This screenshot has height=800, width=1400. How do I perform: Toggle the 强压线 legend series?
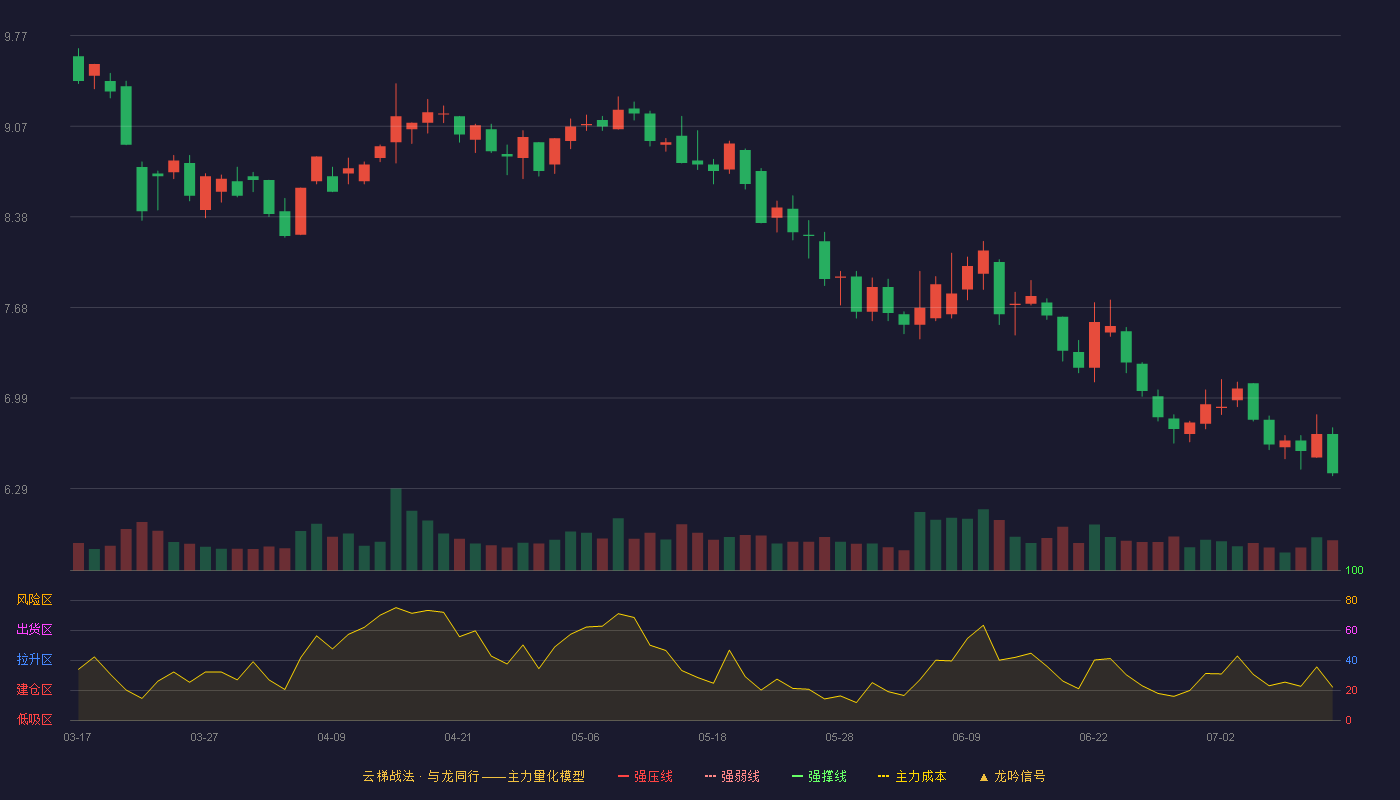[645, 776]
